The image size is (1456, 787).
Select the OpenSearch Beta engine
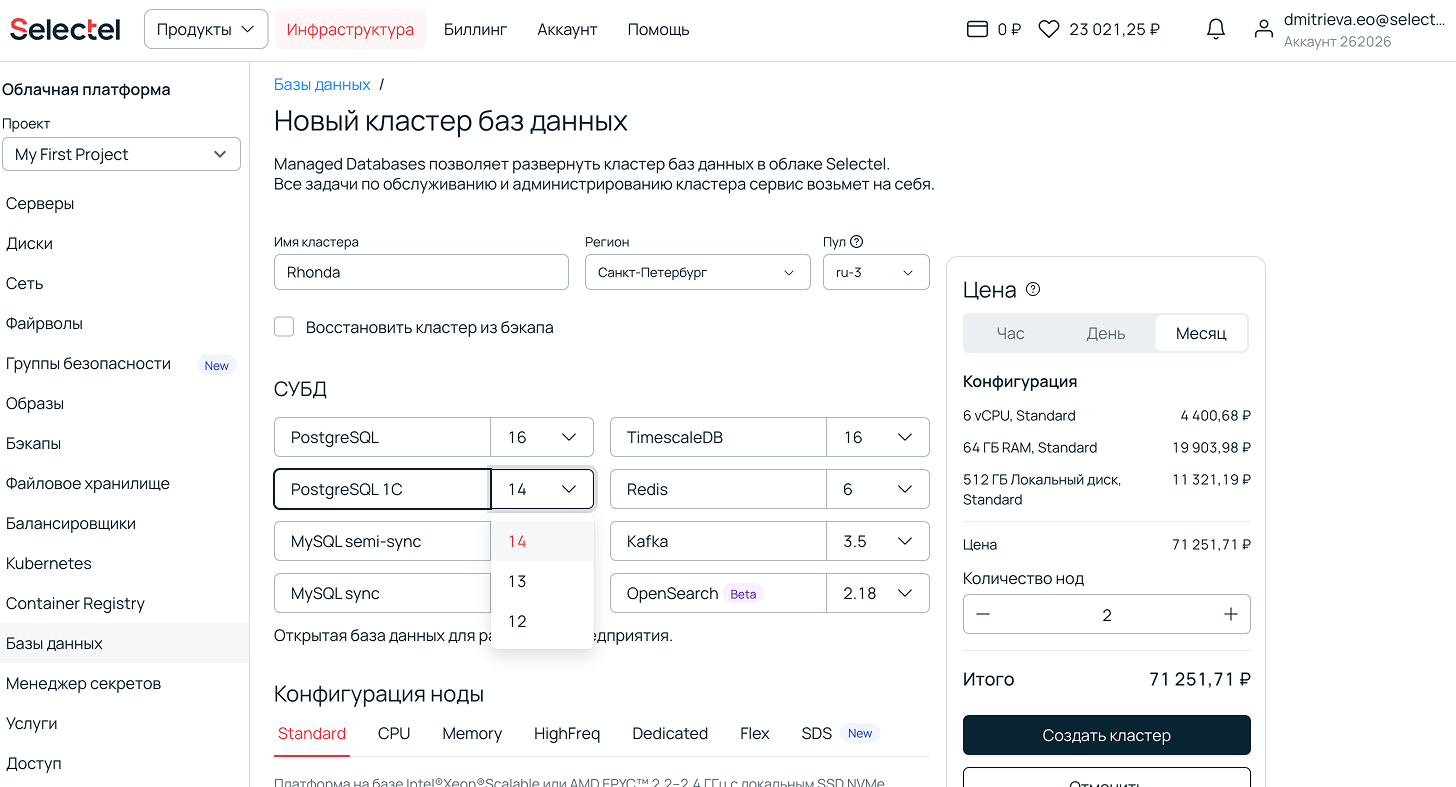coord(718,593)
